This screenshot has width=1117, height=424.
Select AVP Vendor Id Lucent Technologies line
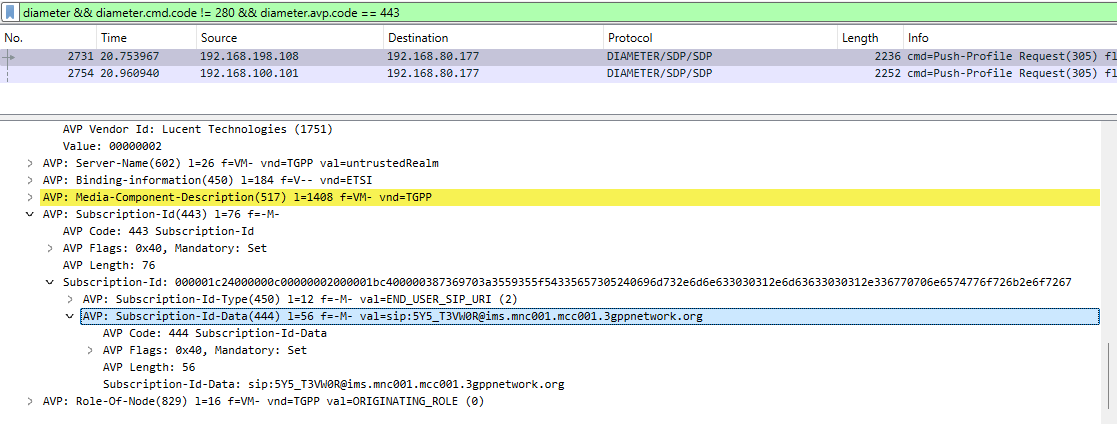pos(197,130)
